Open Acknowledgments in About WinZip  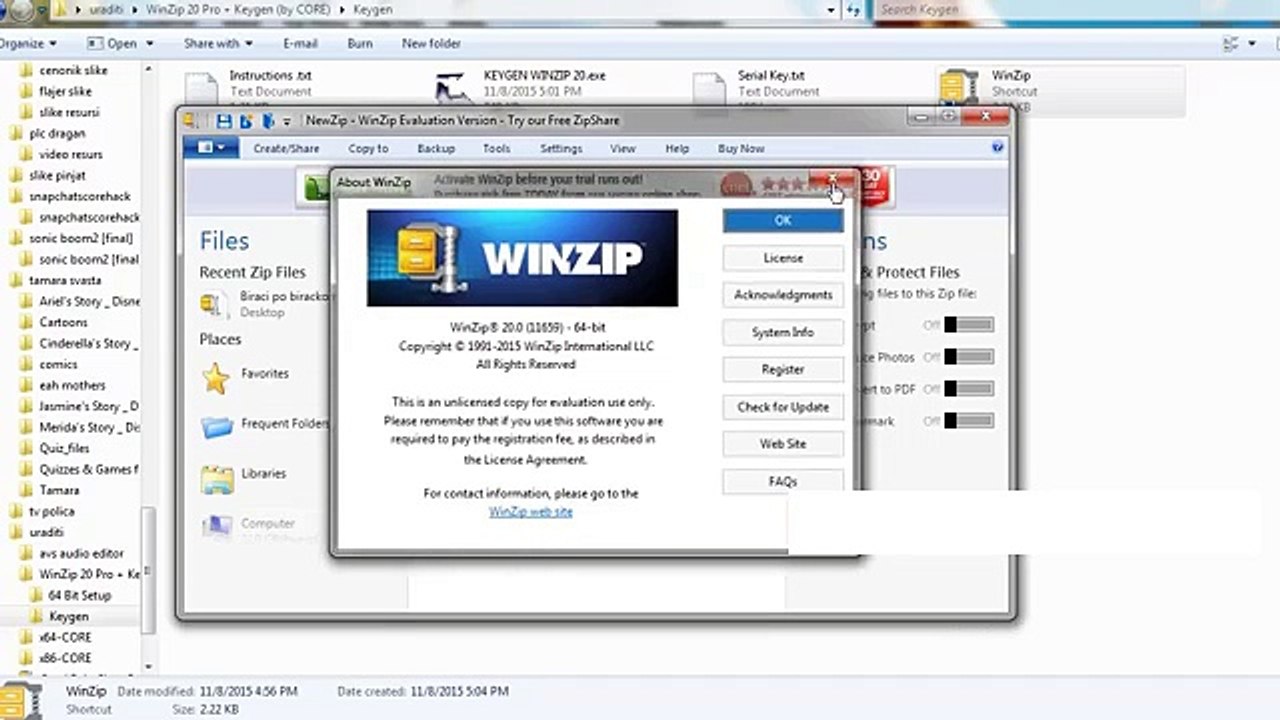pos(783,295)
